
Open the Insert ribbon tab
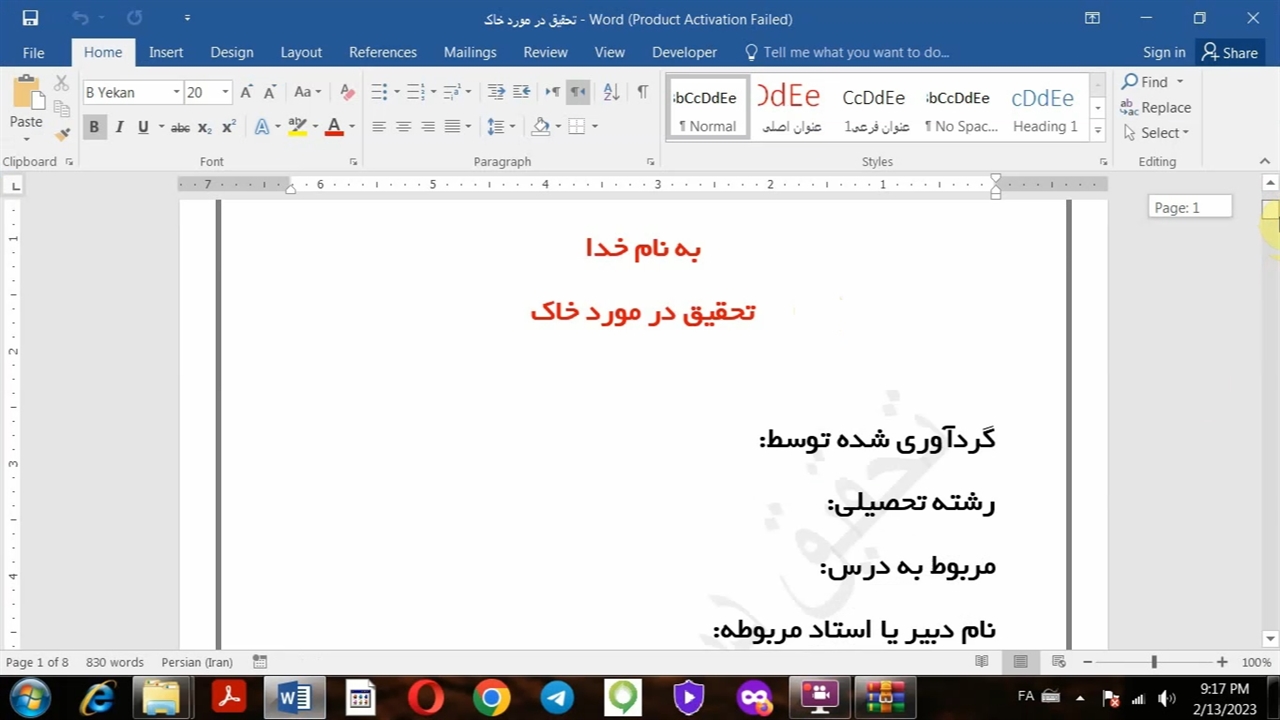coord(166,52)
